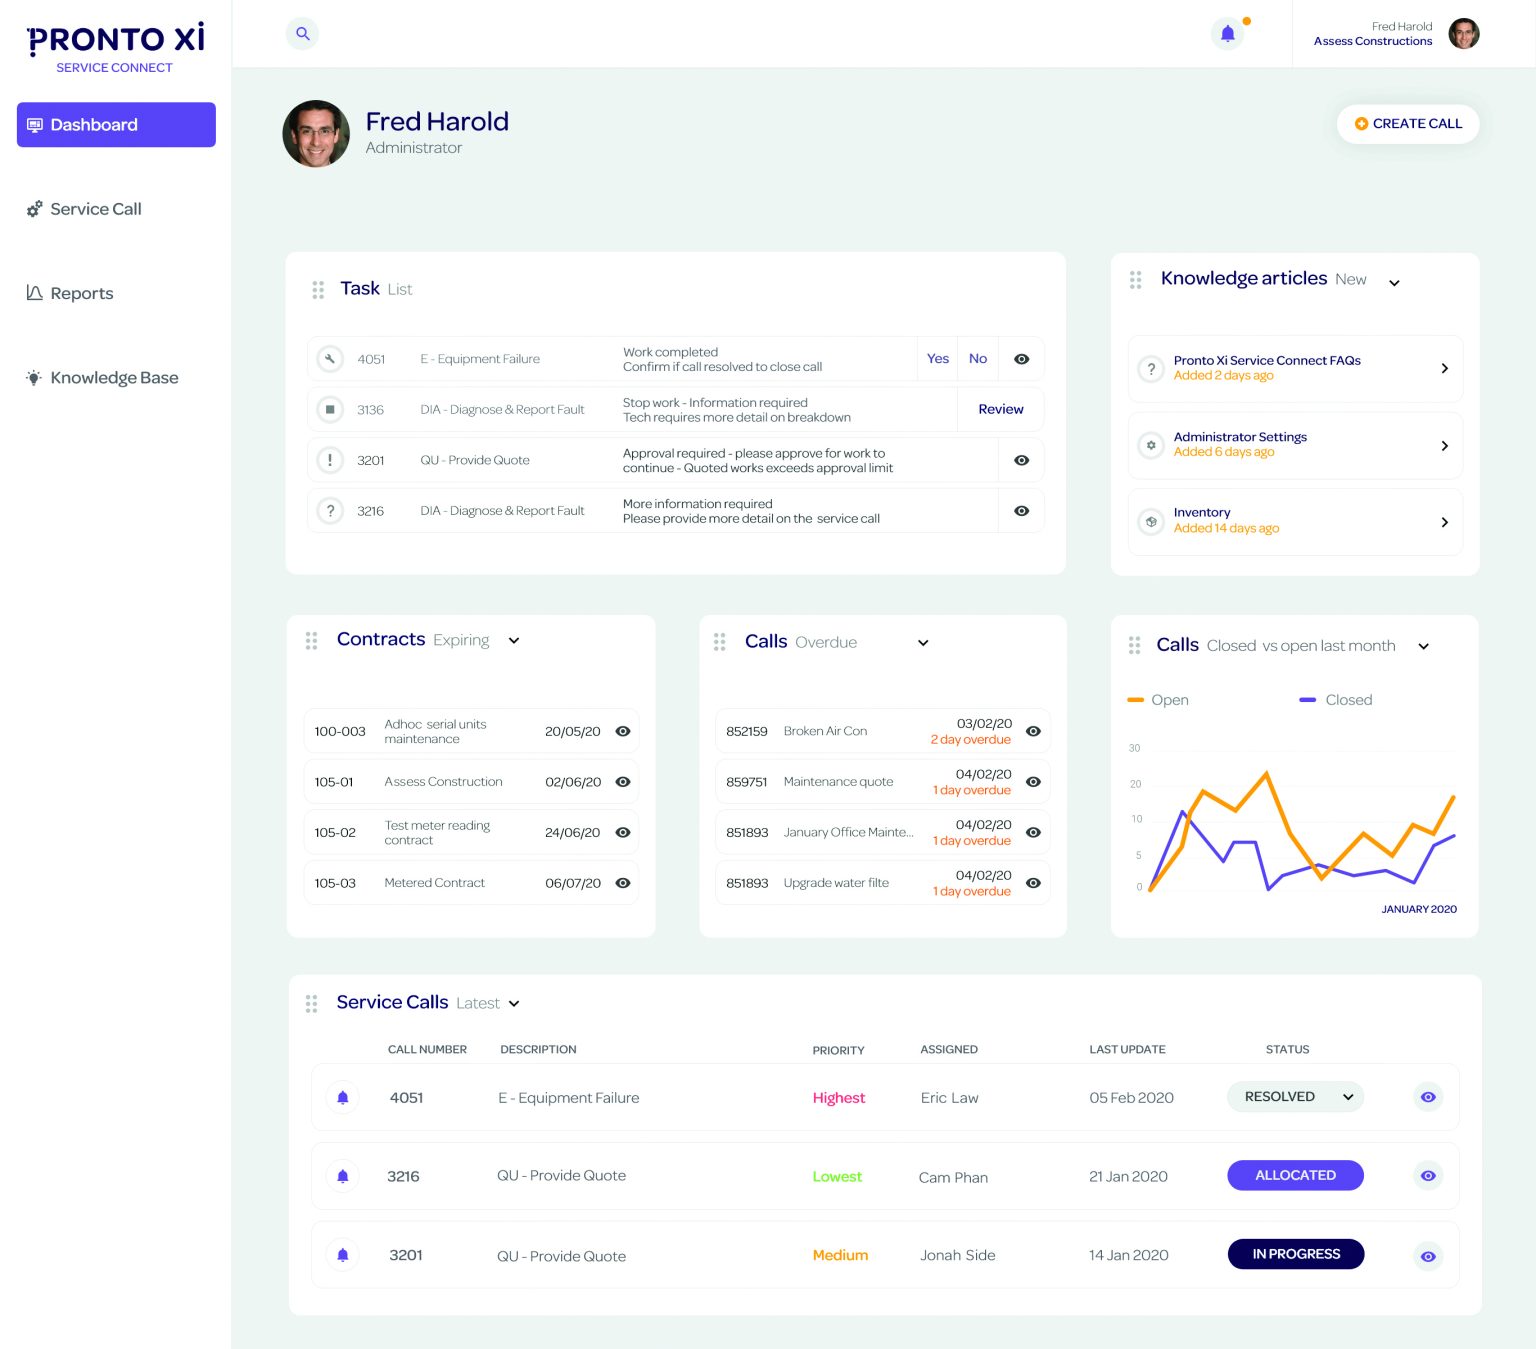Click the orange Open legend marker
The width and height of the screenshot is (1536, 1349).
[1136, 700]
